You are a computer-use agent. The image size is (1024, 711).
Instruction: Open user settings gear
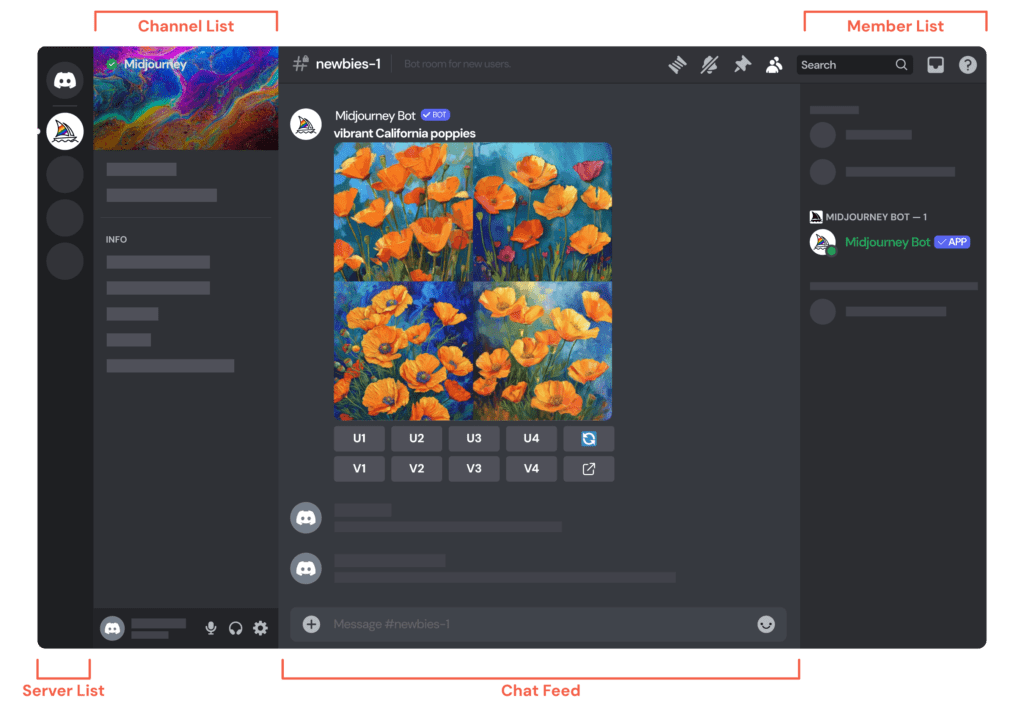[x=260, y=628]
